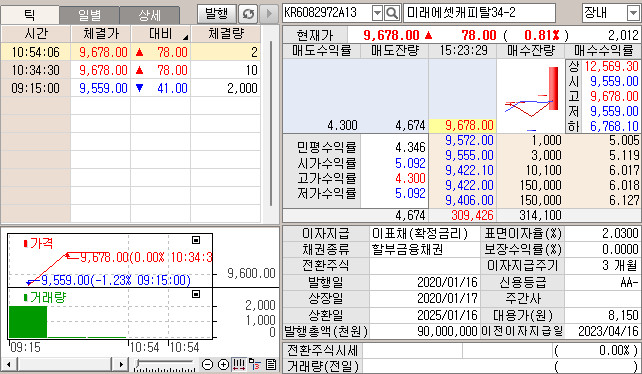Viewport: 642px width, 374px height.
Task: Switch to the 틱 tab
Action: pos(30,15)
